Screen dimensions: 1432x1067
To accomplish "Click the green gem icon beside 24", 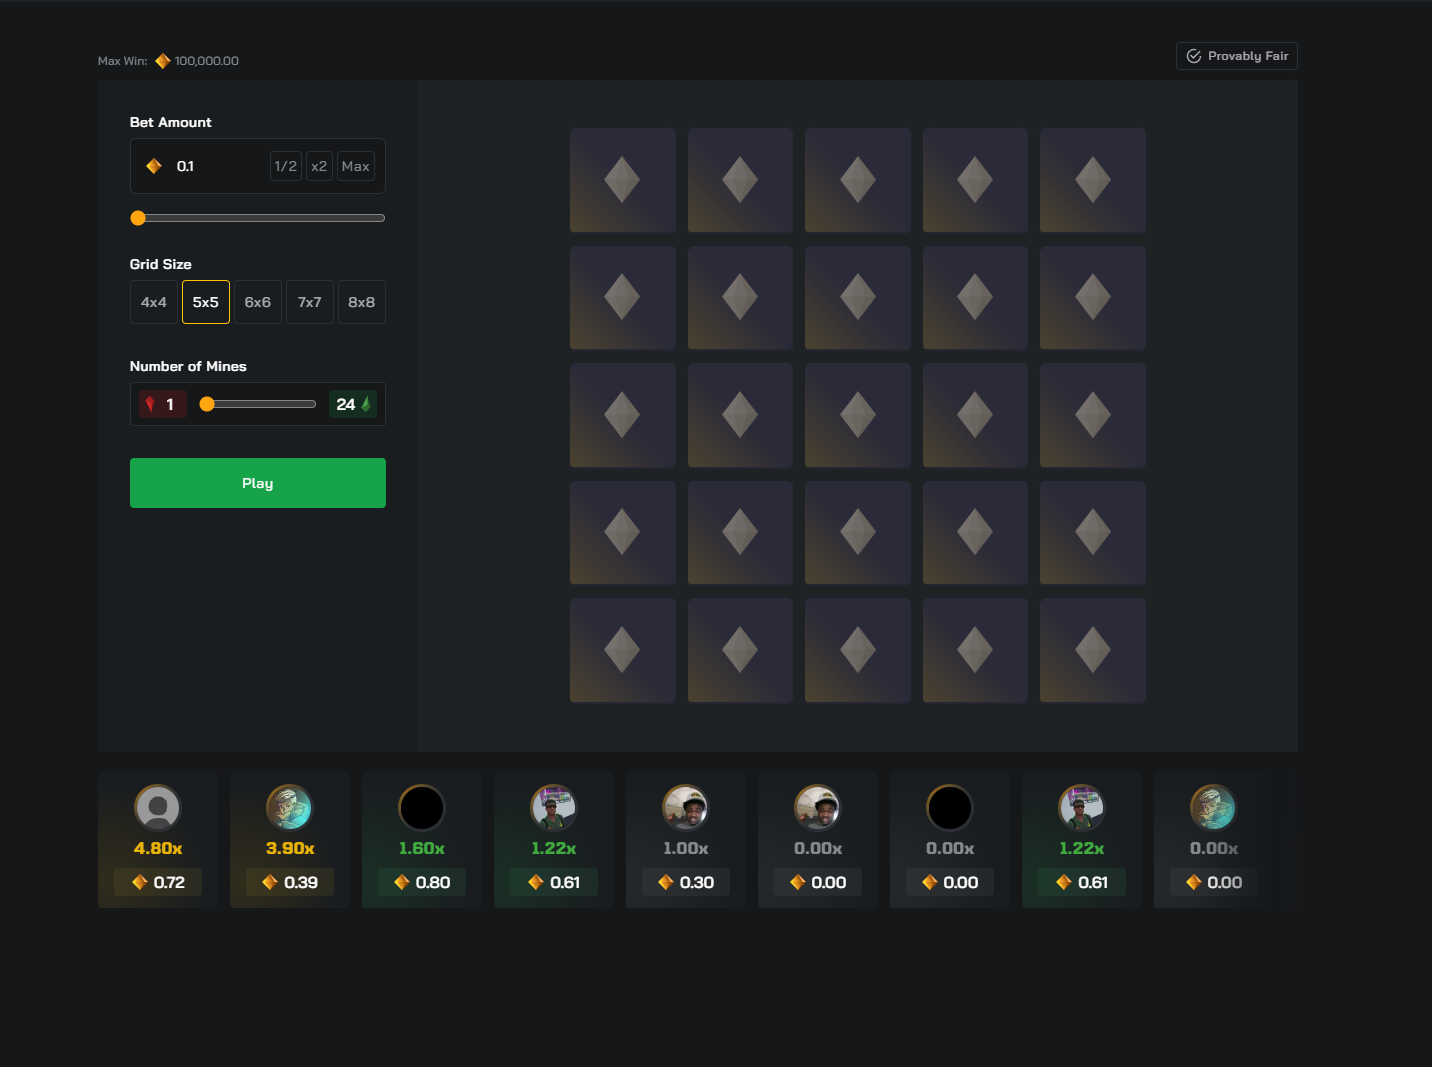I will pos(366,404).
